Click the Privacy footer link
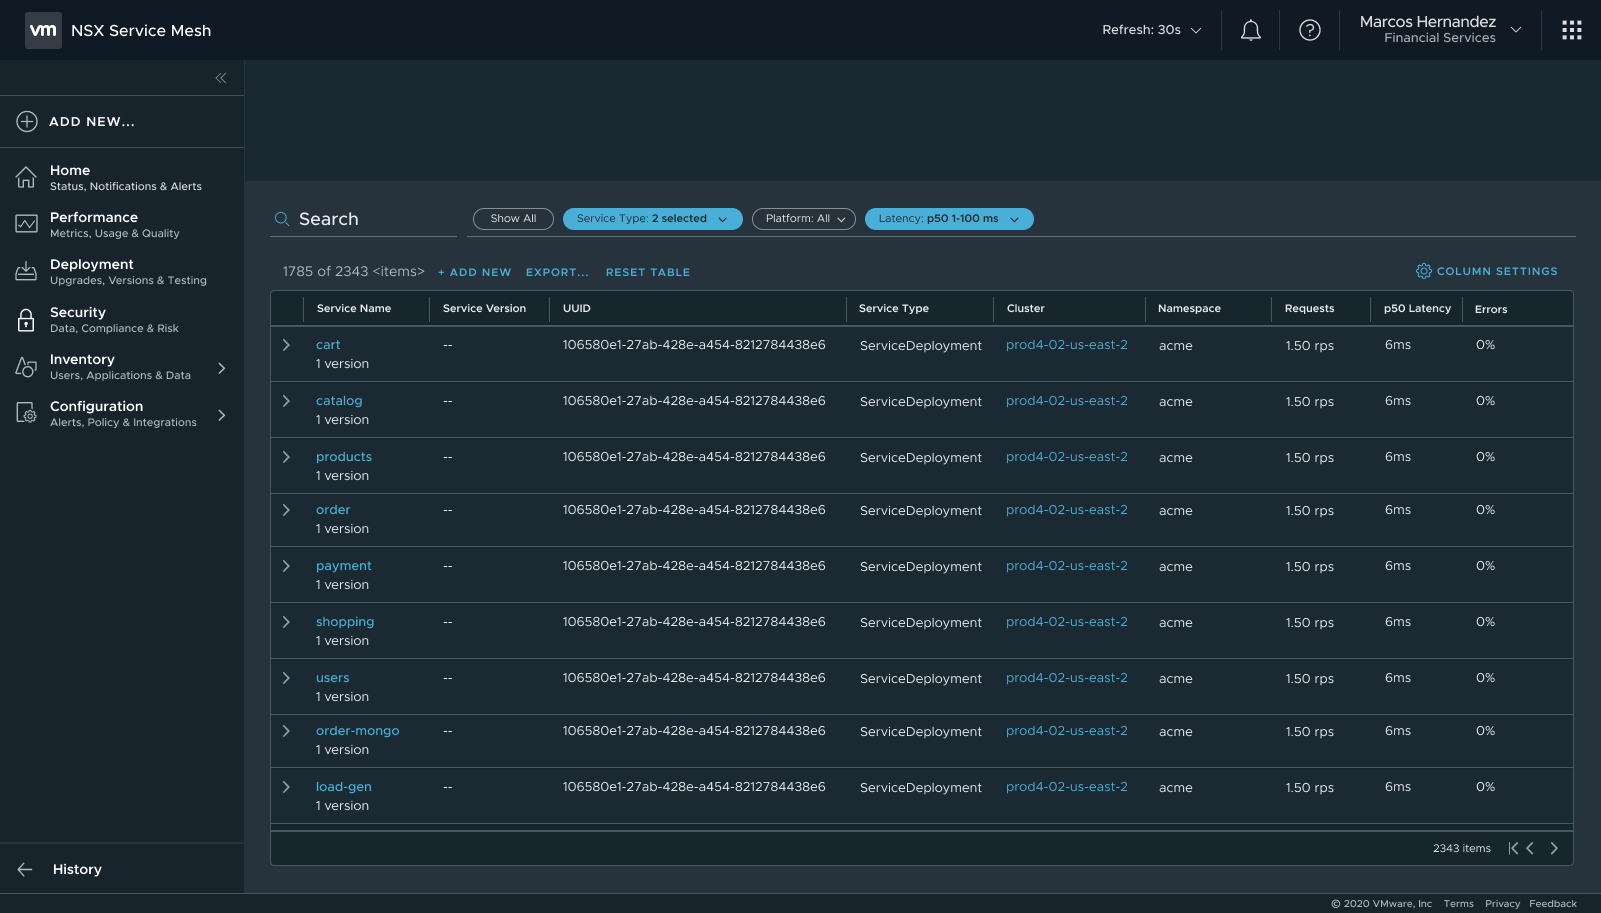1601x913 pixels. coord(1502,903)
